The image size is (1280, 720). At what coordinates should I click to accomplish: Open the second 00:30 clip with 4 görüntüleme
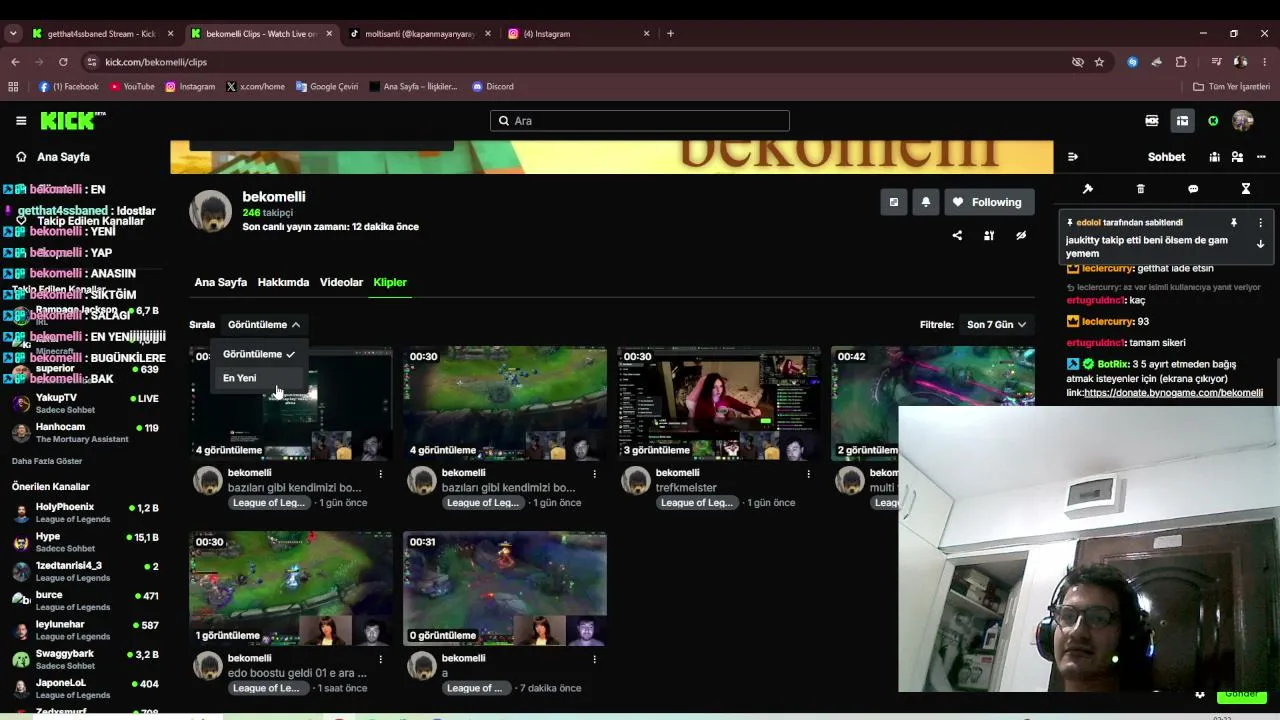tap(505, 403)
